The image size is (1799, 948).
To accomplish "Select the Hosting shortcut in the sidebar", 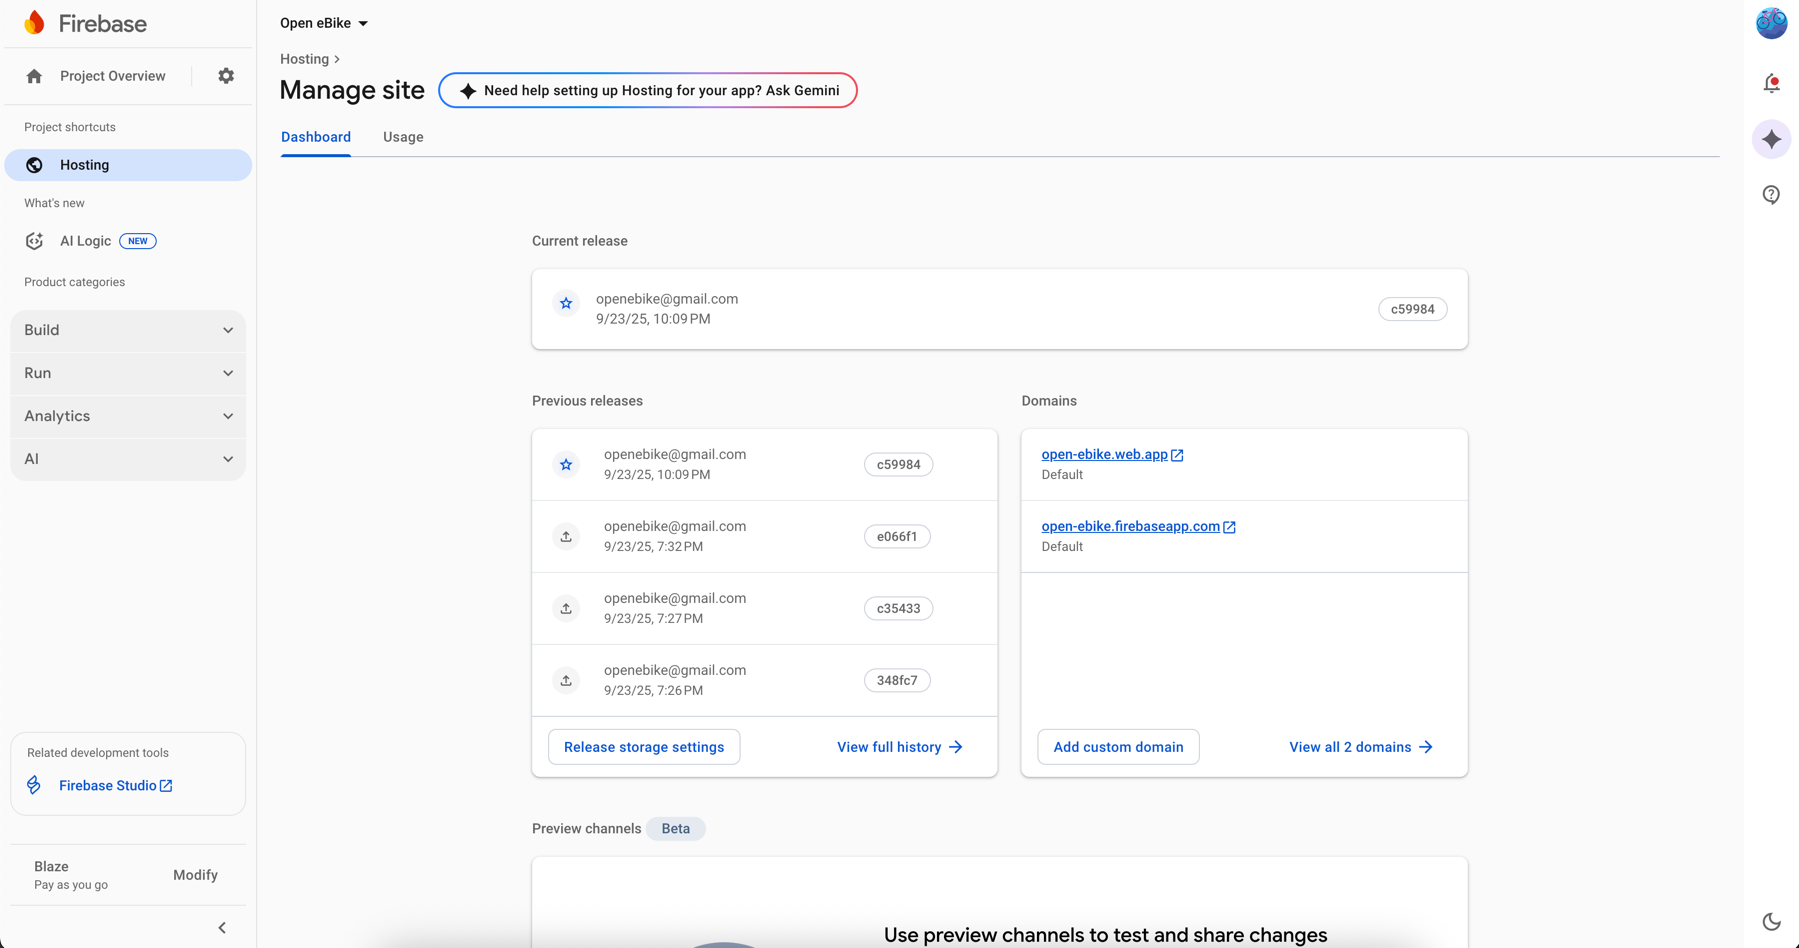I will 84,164.
